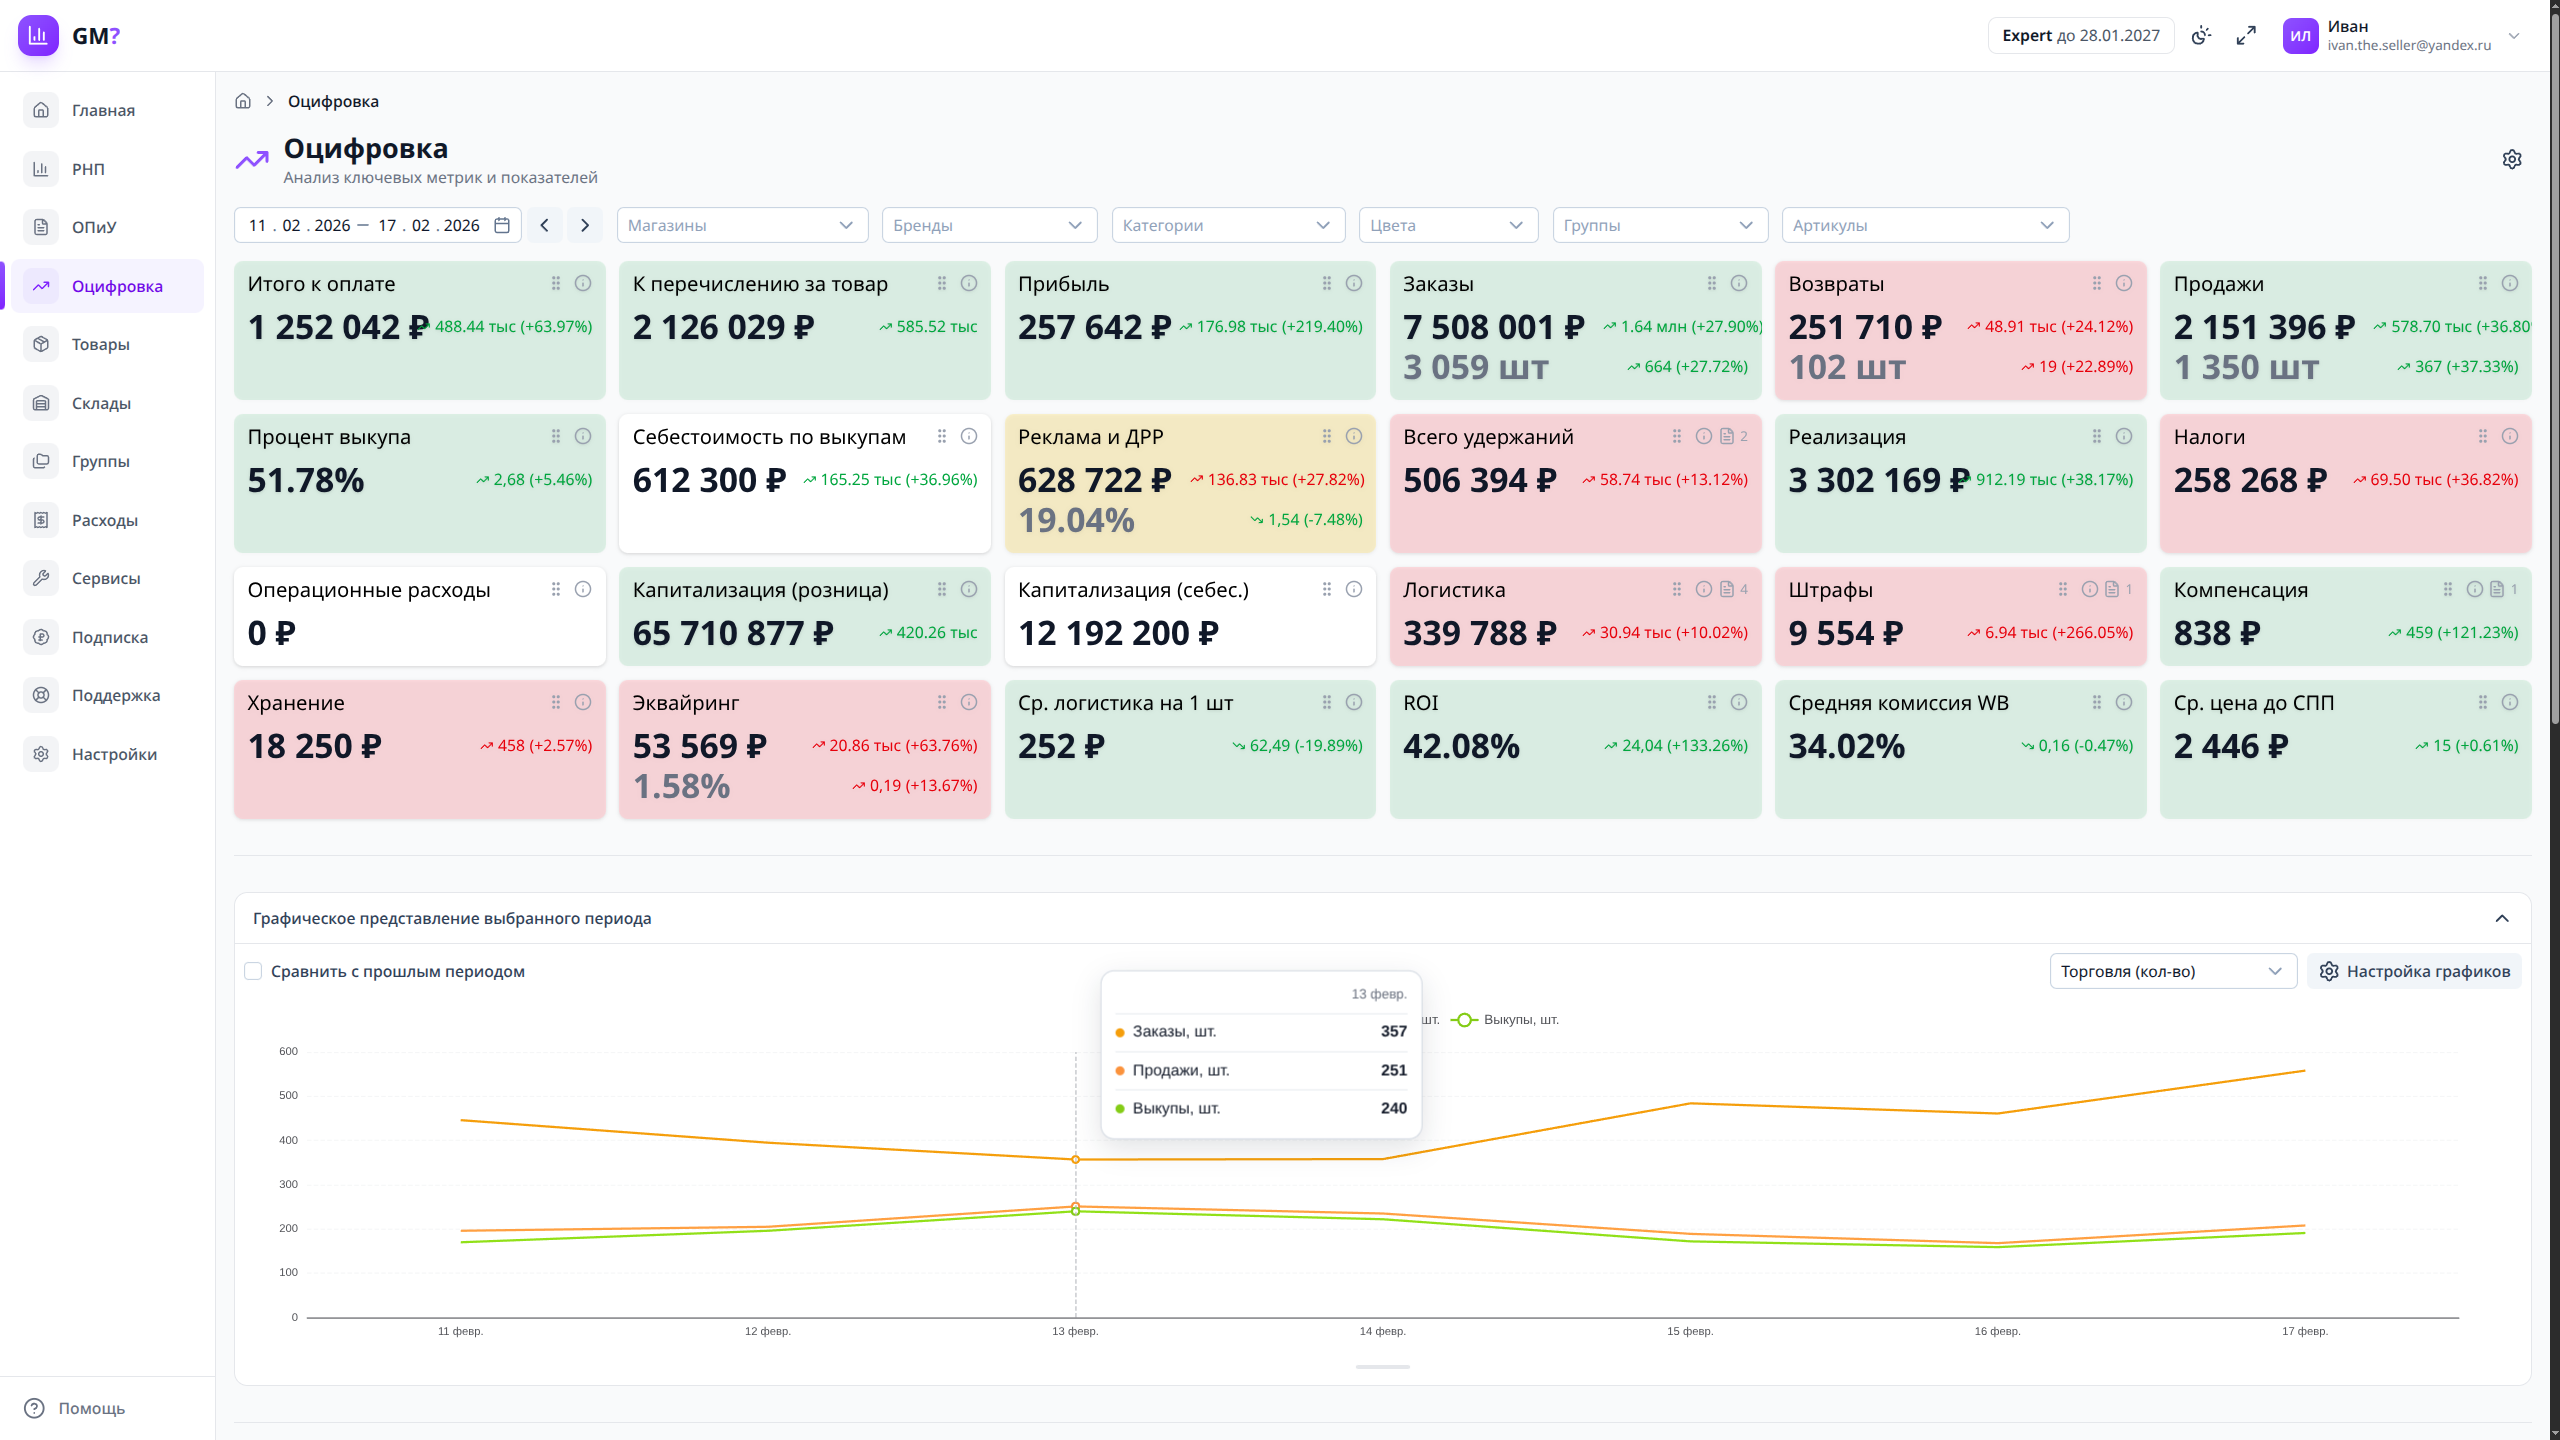Open the Артикулы dropdown filter
The image size is (2560, 1440).
tap(1924, 225)
